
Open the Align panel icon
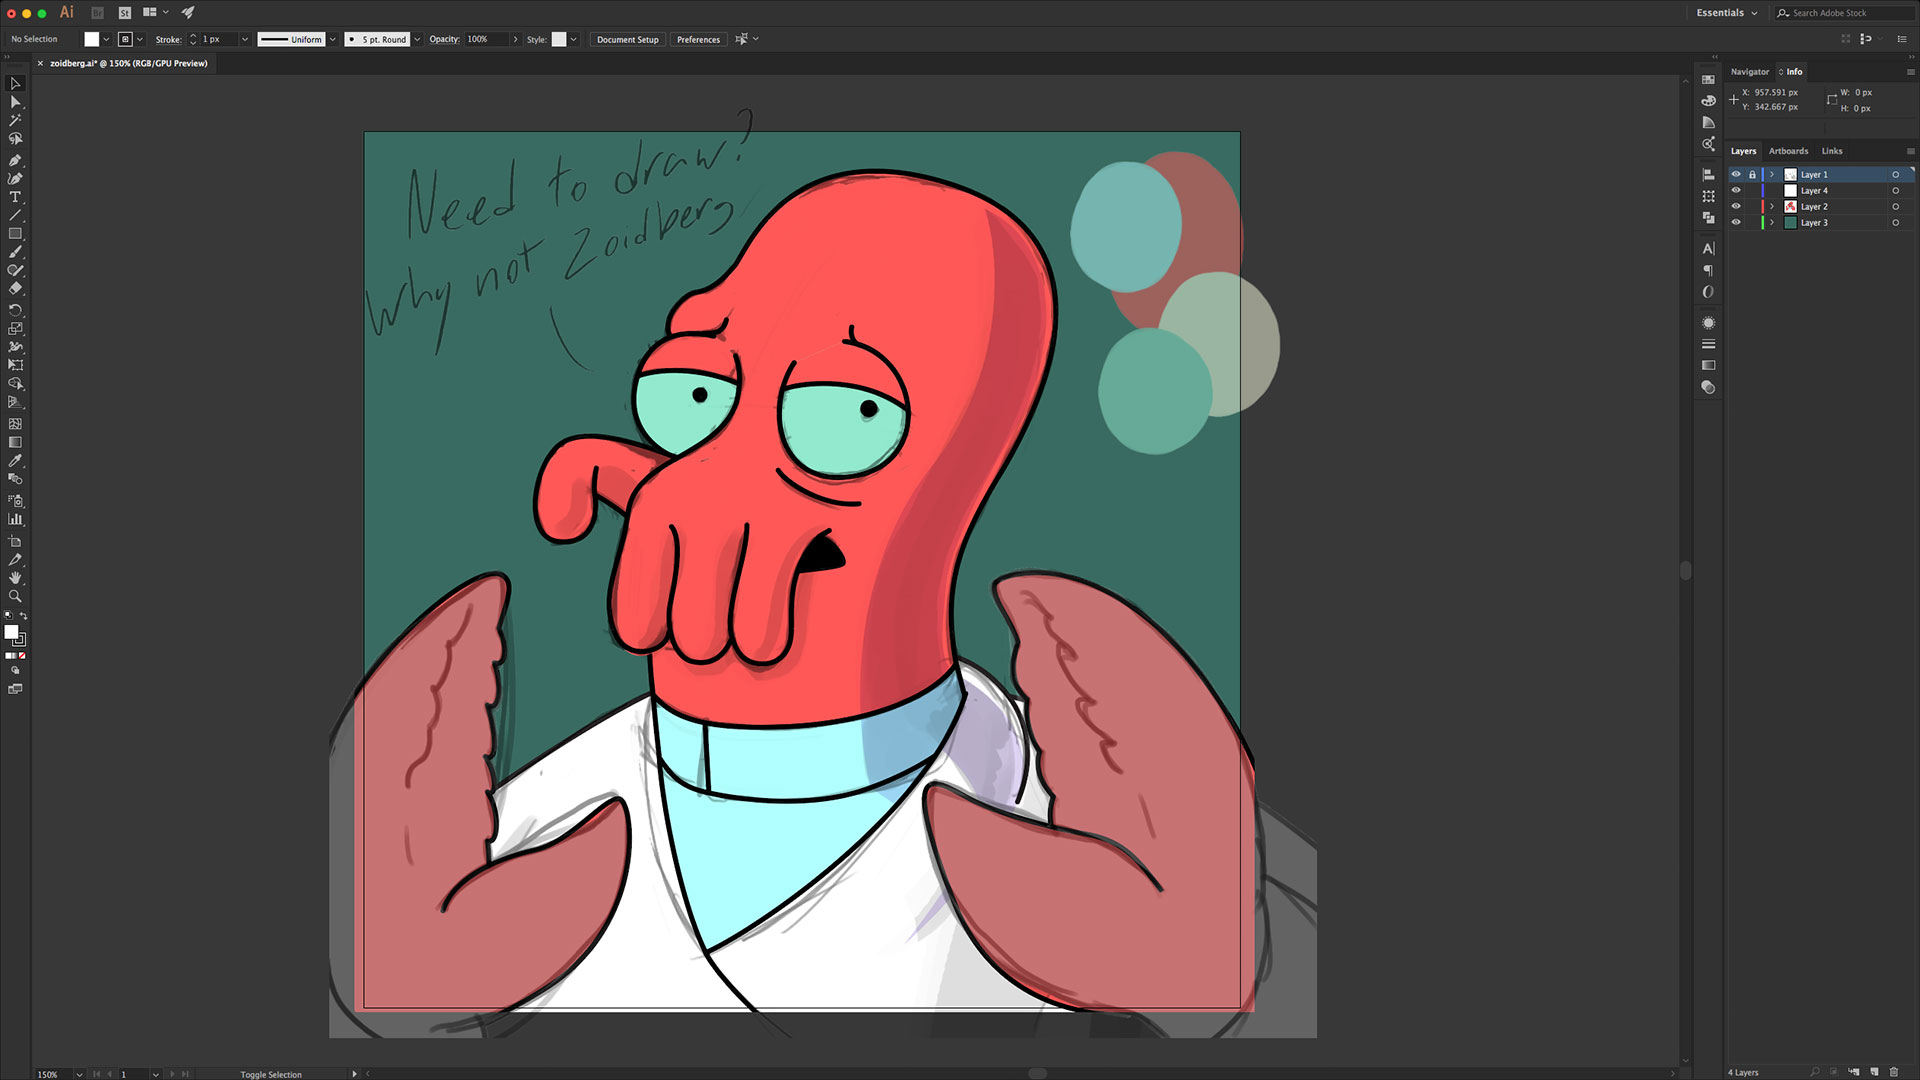point(1708,175)
